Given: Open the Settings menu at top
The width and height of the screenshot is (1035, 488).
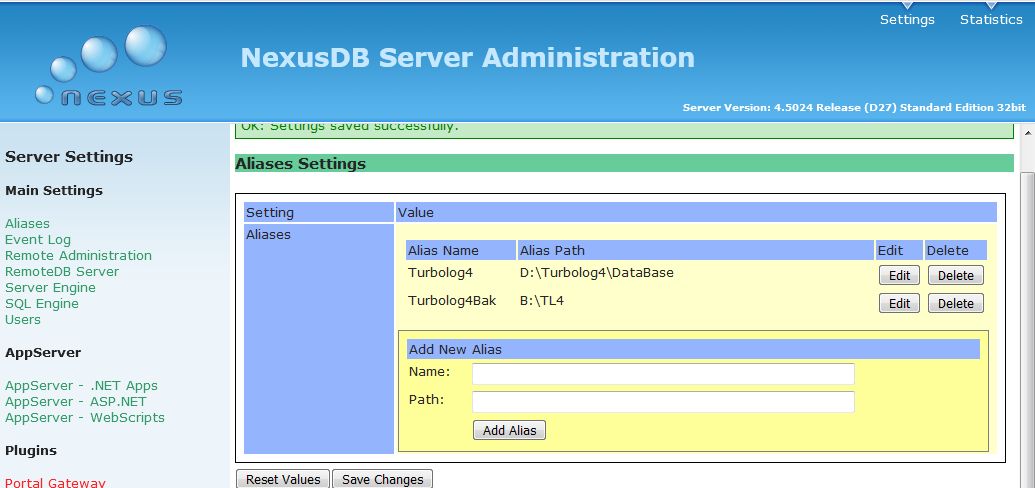Looking at the screenshot, I should 907,19.
